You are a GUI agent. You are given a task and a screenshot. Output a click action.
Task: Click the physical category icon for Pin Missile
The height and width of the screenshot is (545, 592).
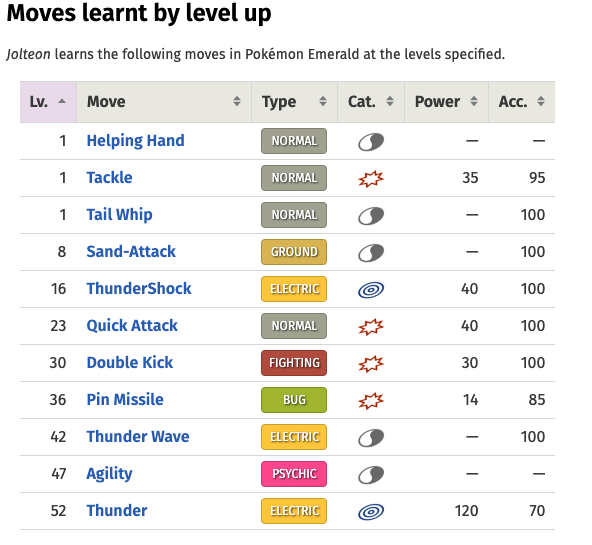pos(371,400)
